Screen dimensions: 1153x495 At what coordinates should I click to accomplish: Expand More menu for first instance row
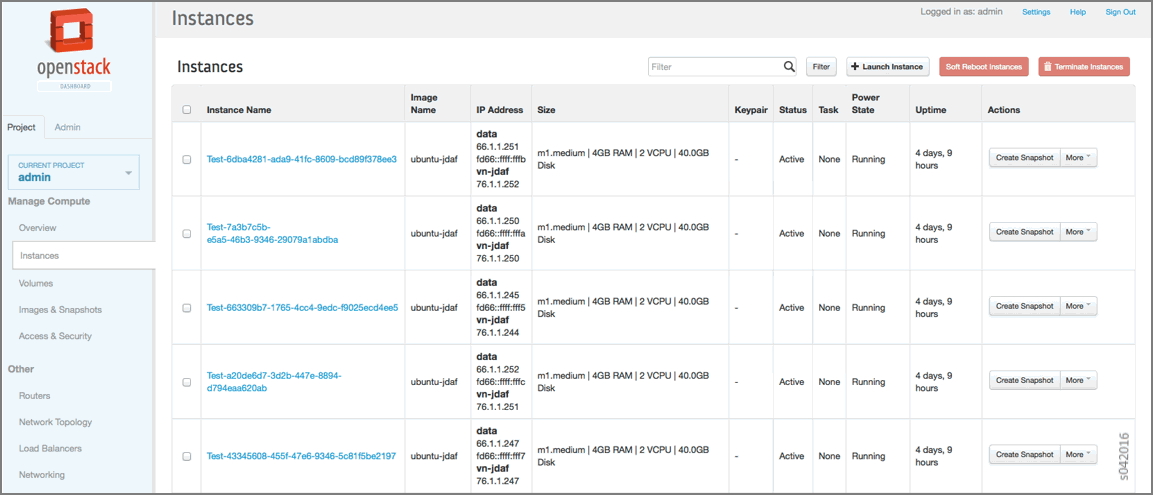point(1078,158)
